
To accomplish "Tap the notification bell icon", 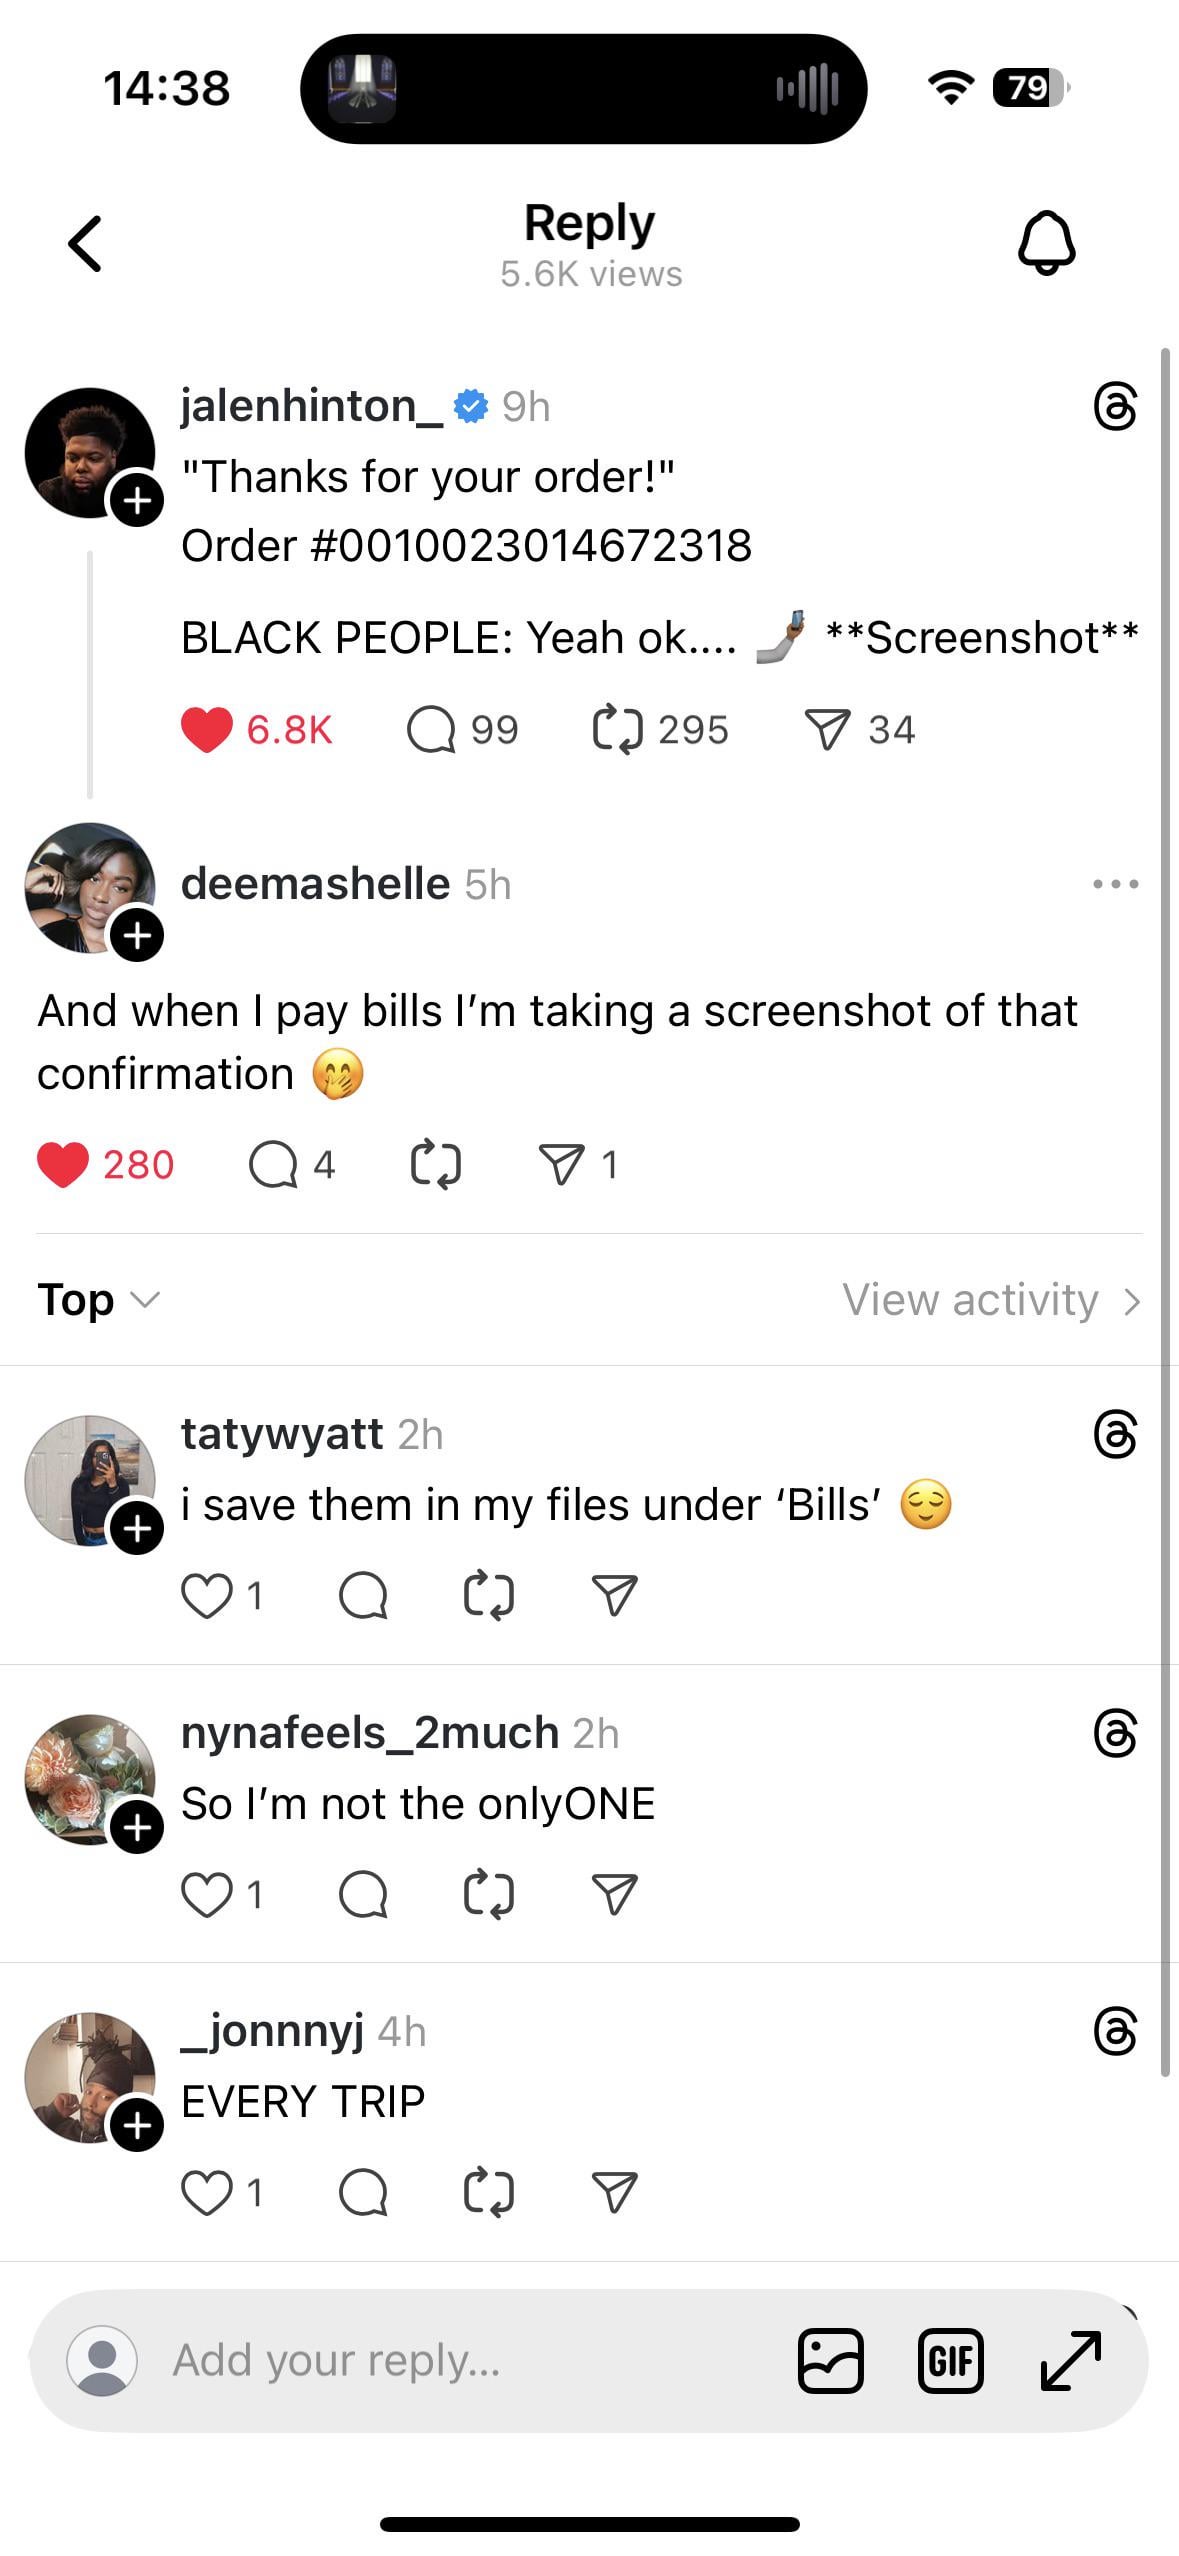I will 1046,242.
